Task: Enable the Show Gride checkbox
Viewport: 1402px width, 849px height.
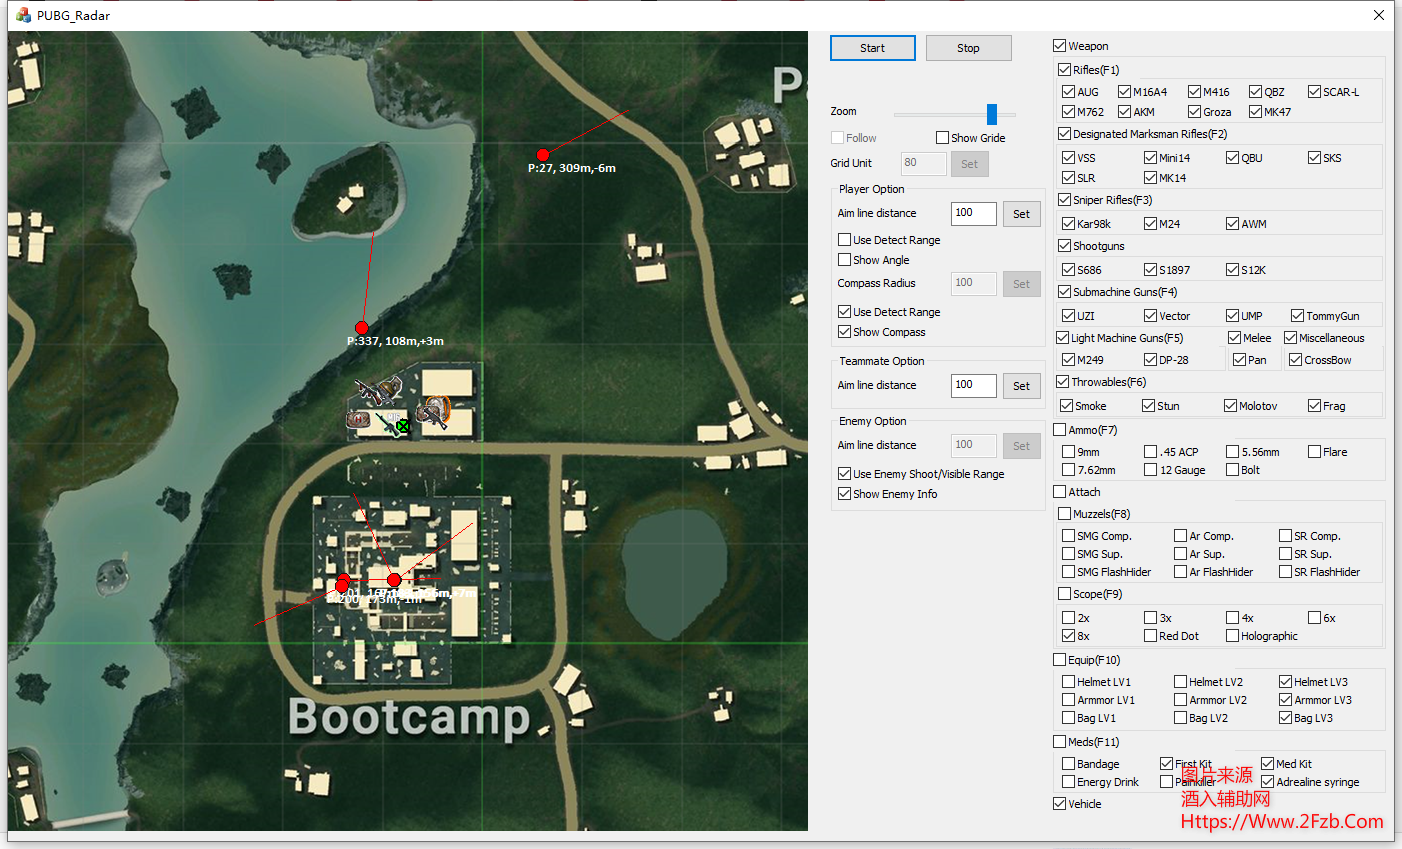Action: 942,138
